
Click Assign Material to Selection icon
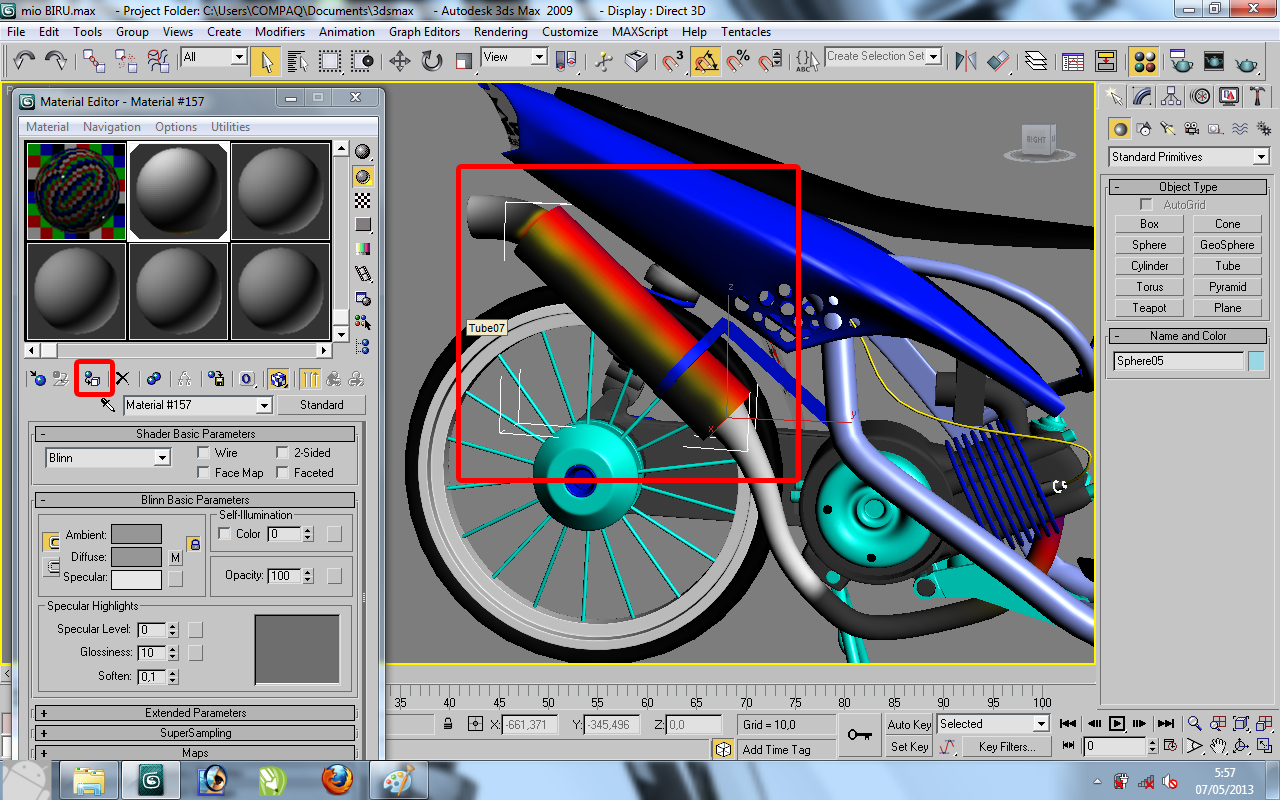pos(94,379)
